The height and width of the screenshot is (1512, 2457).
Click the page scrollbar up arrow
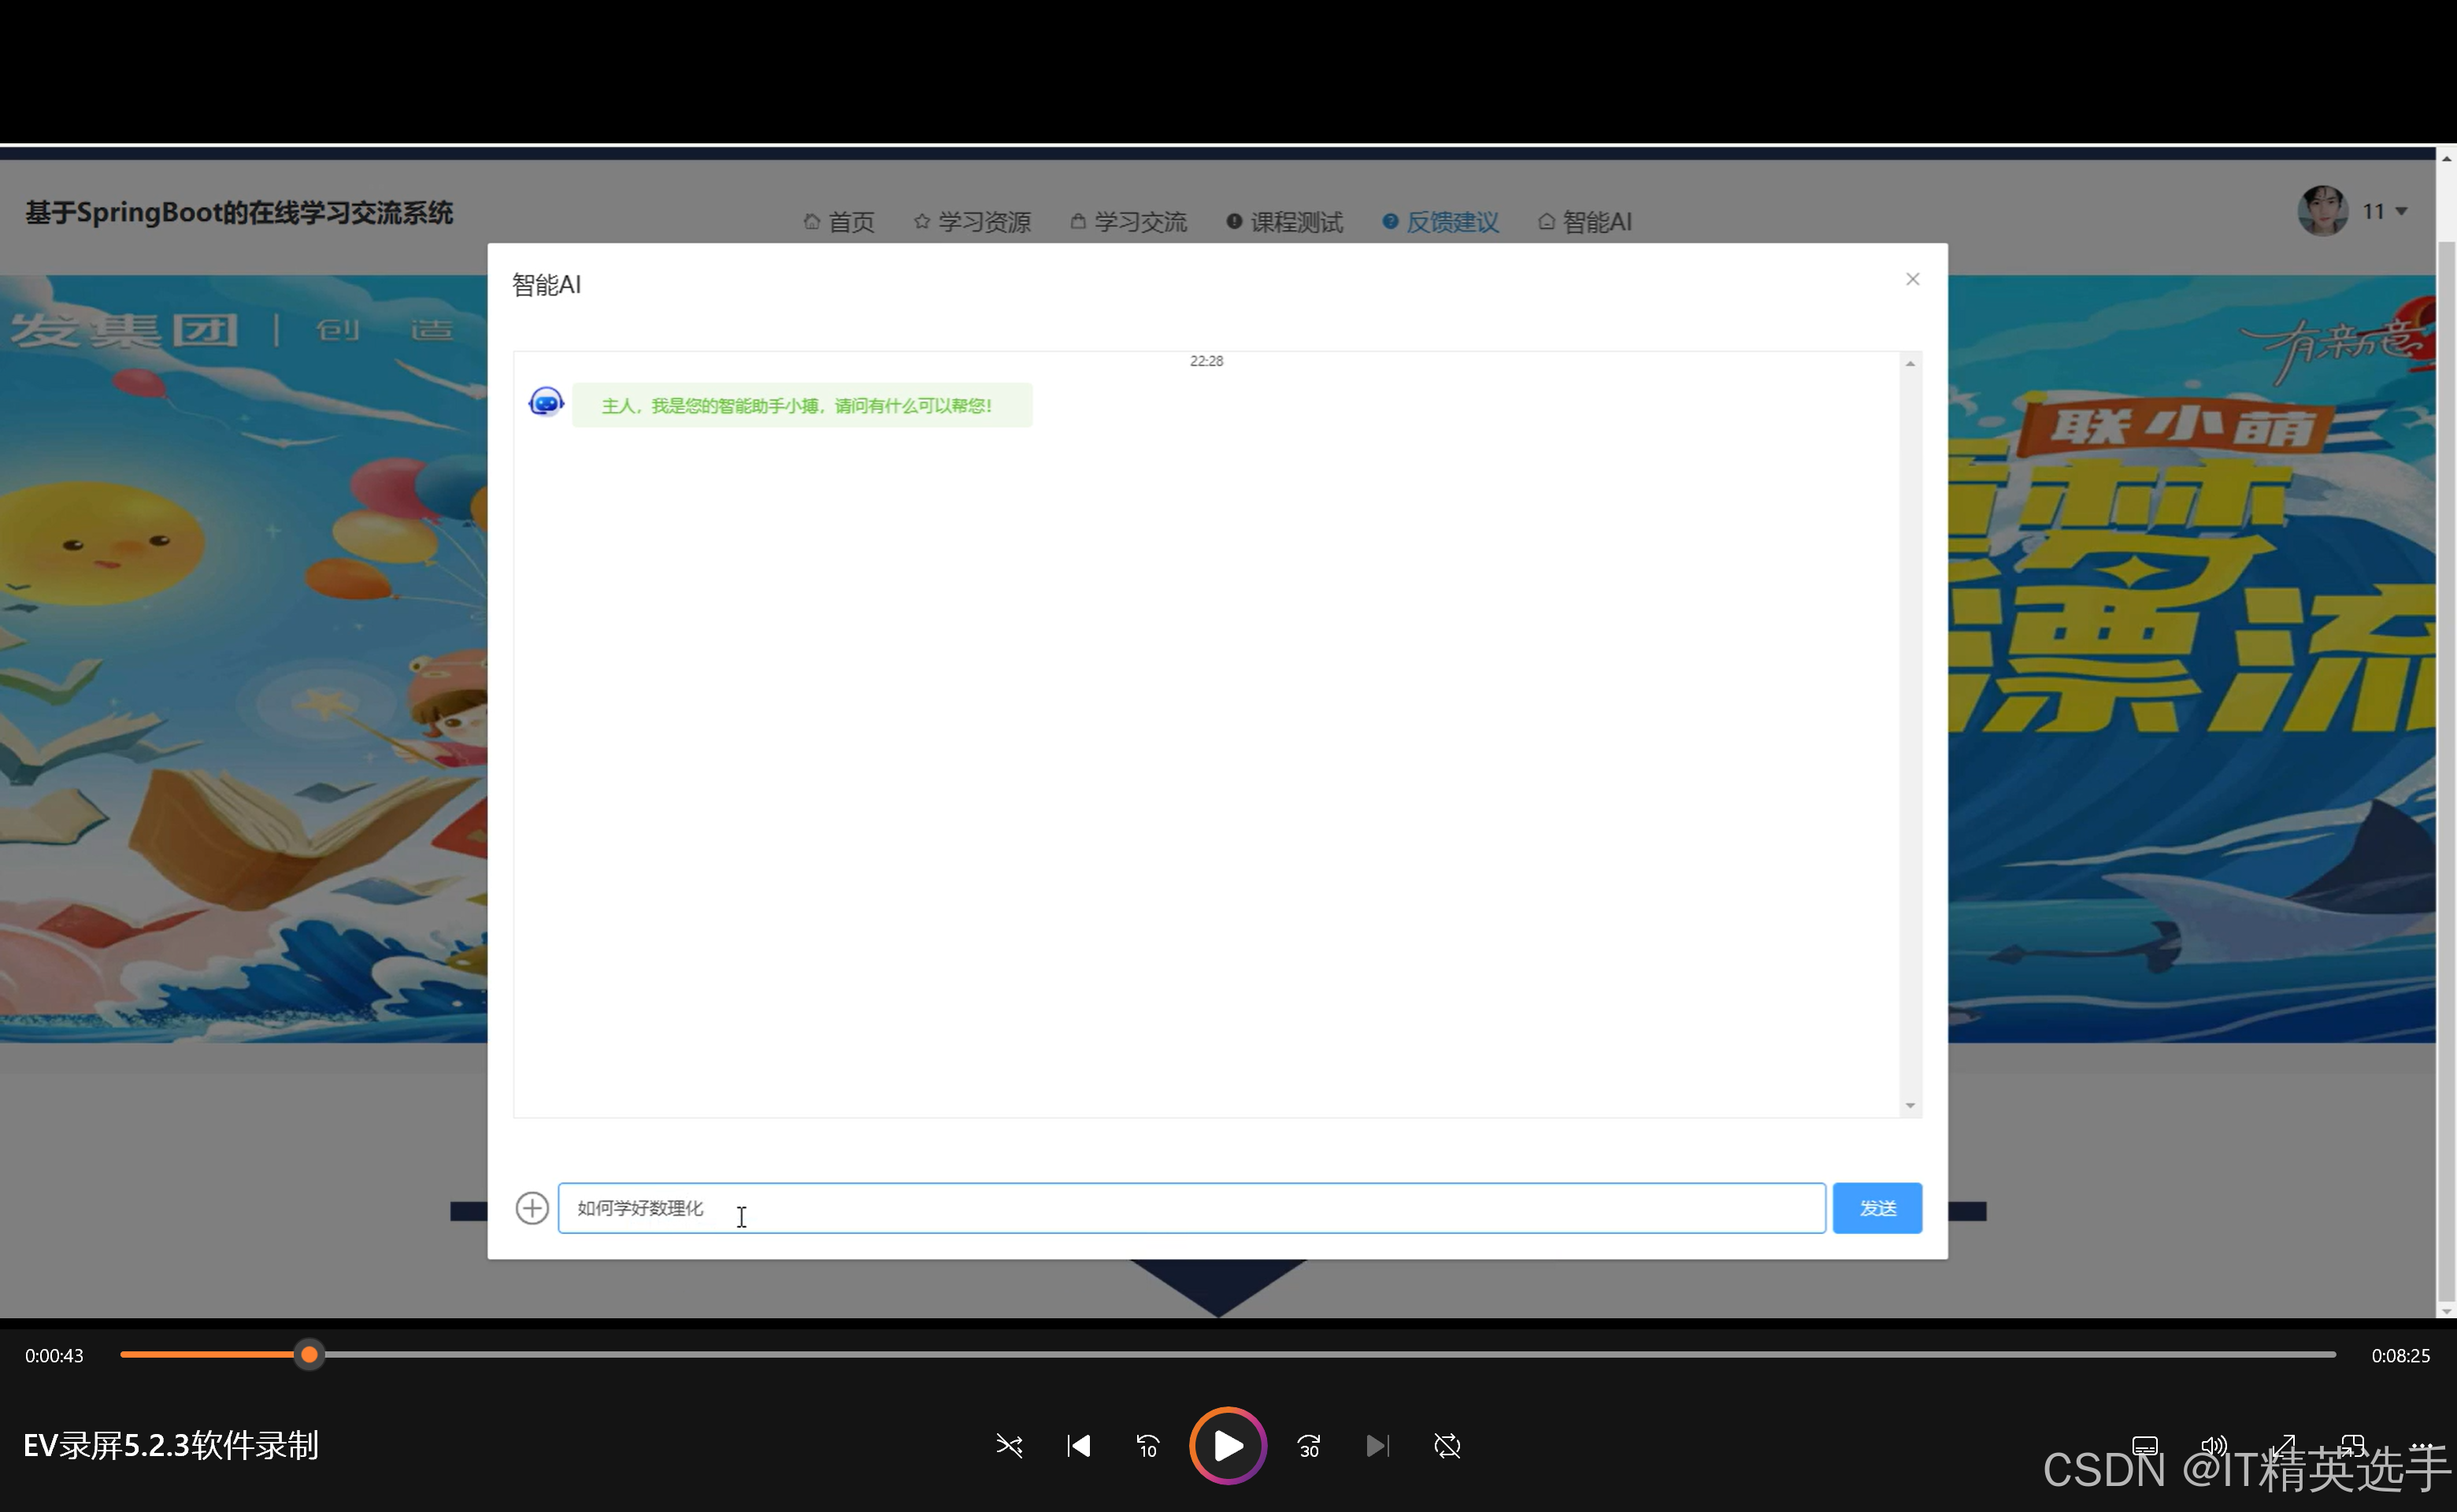coord(2446,158)
